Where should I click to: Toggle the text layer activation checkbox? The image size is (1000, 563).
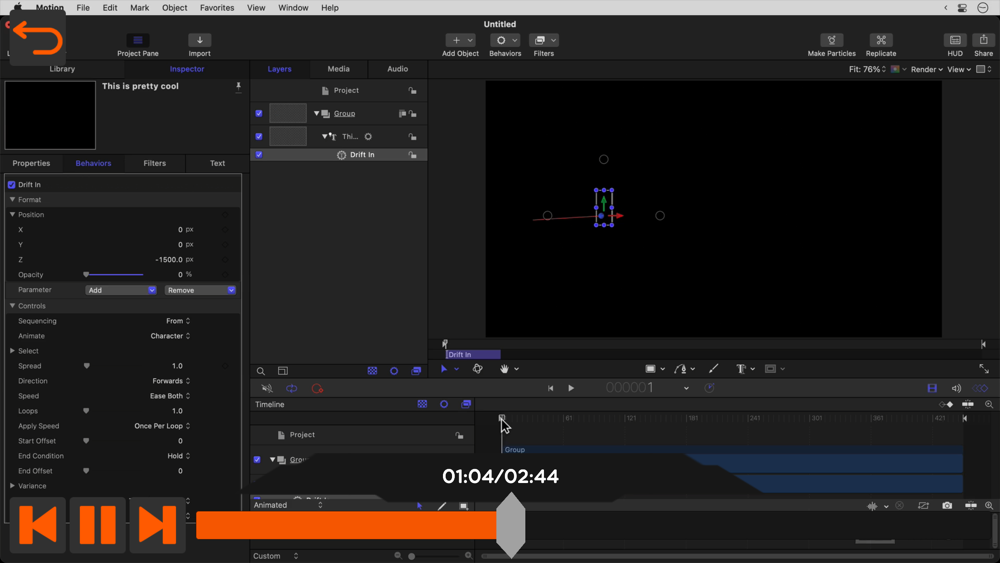click(259, 136)
